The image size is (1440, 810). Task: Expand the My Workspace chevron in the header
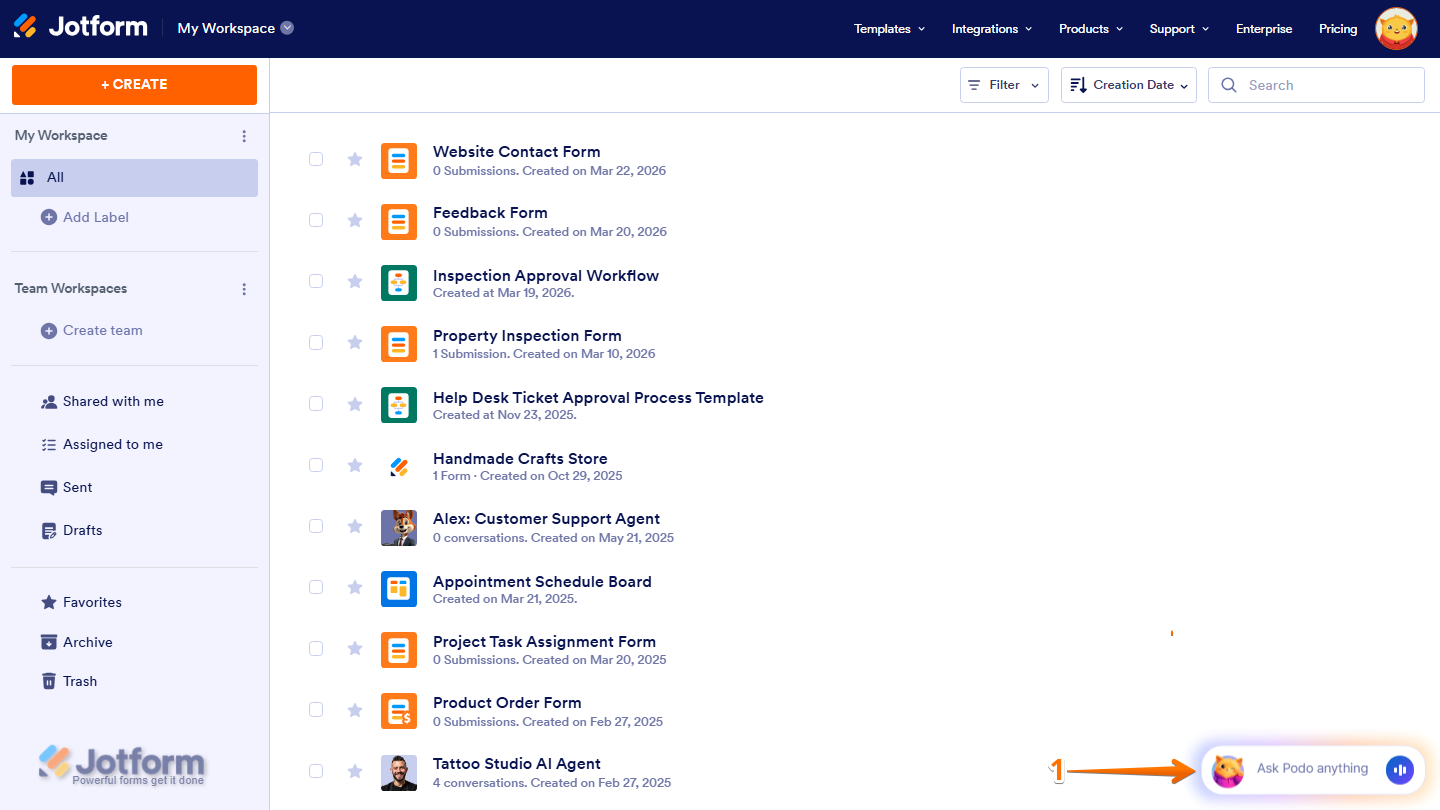click(289, 28)
